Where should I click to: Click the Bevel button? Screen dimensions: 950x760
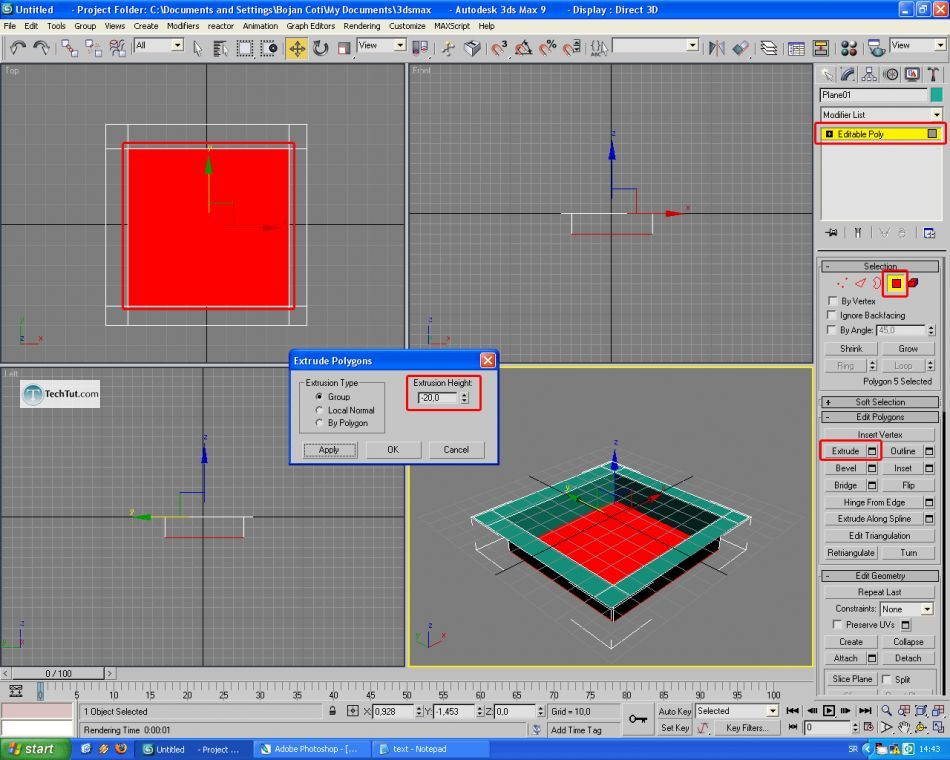[x=845, y=468]
